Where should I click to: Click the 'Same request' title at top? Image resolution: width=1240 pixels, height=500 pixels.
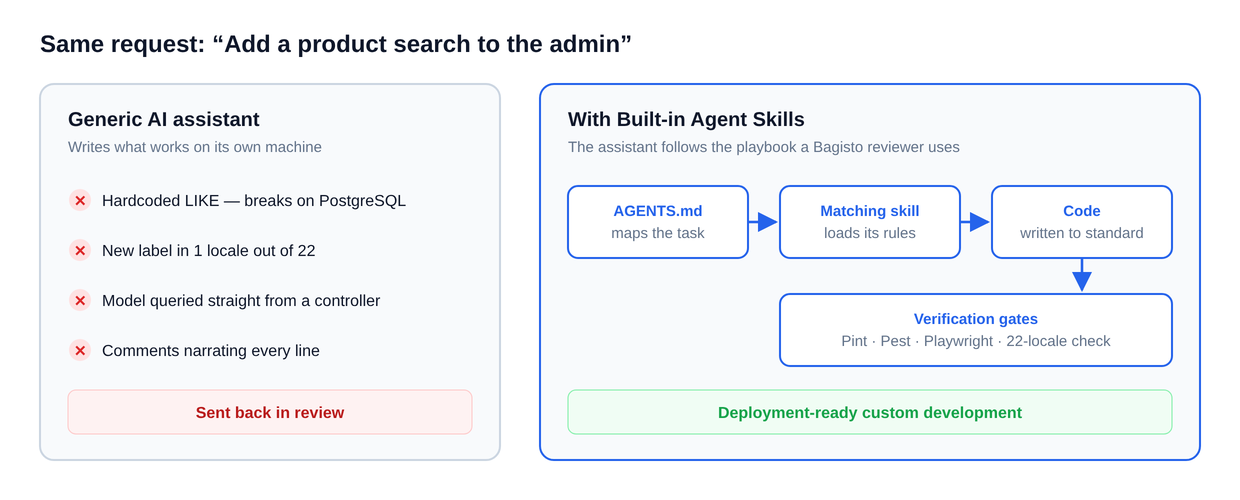(x=336, y=44)
